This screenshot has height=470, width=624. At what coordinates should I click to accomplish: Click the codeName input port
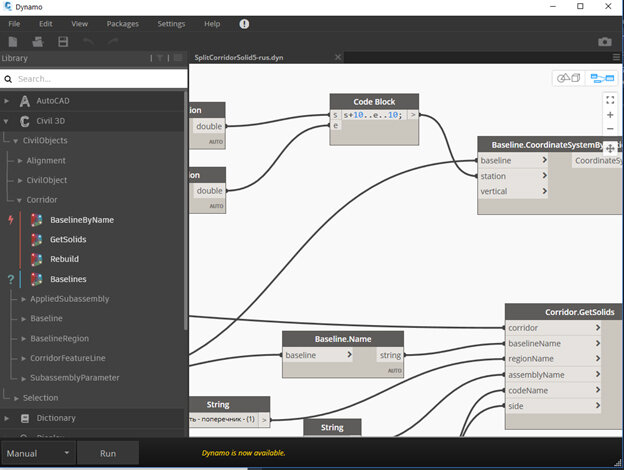click(553, 390)
